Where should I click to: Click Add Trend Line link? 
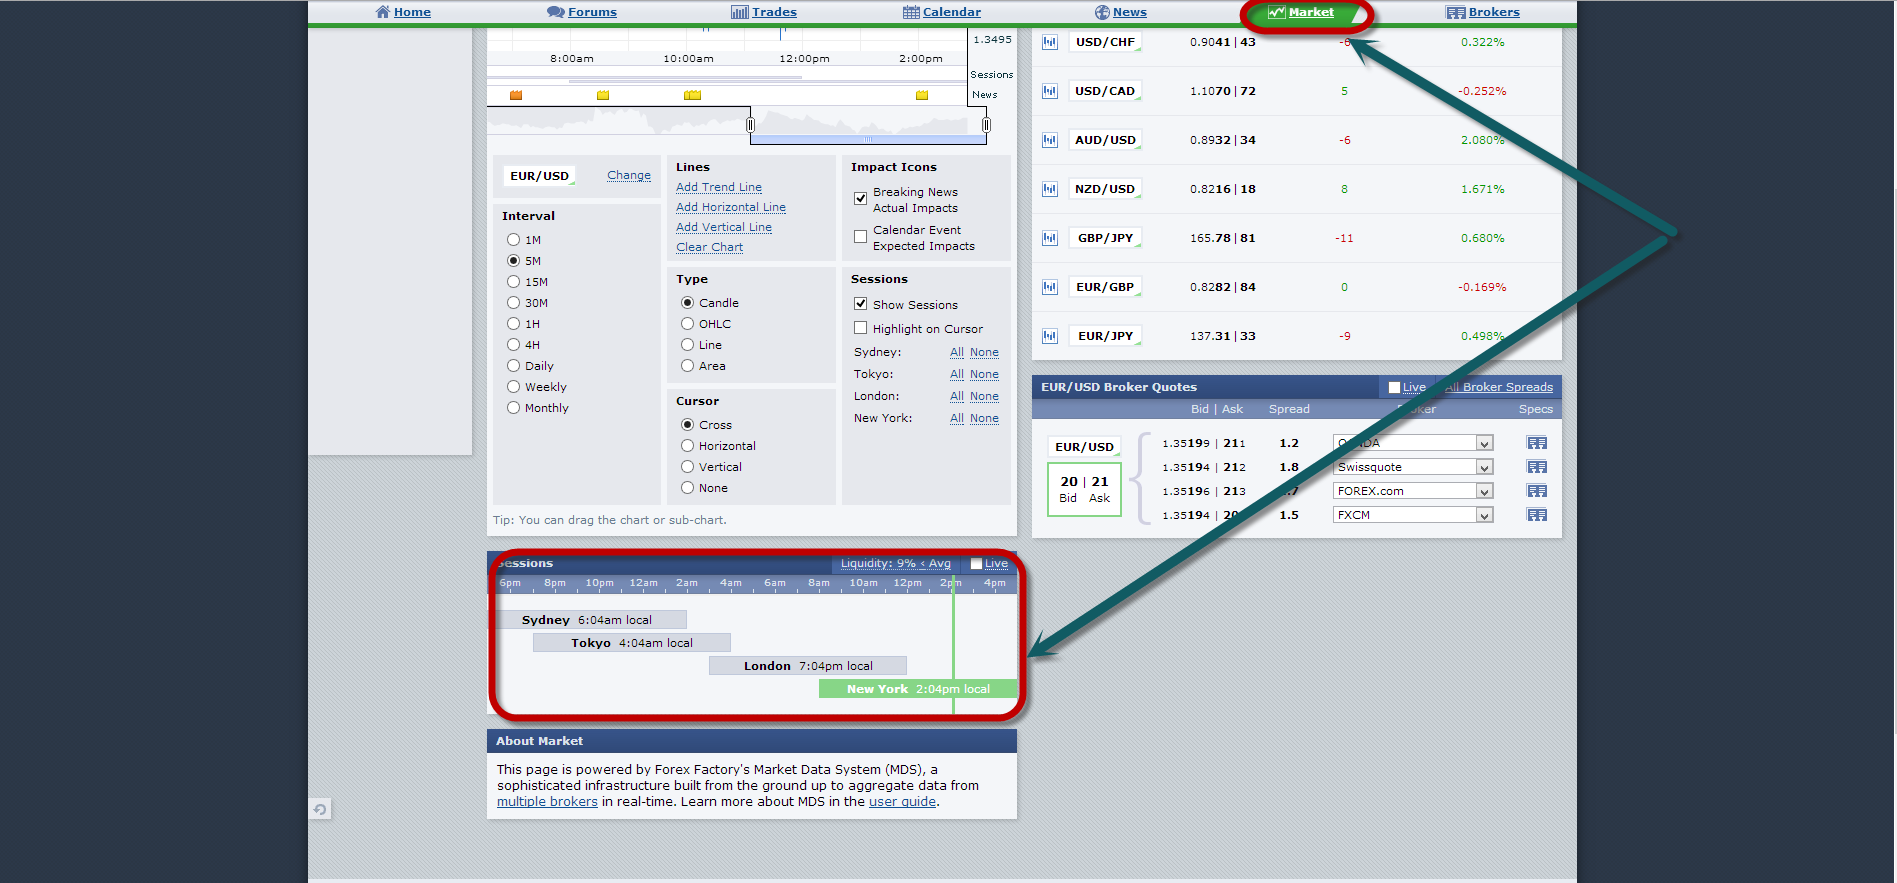coord(718,187)
